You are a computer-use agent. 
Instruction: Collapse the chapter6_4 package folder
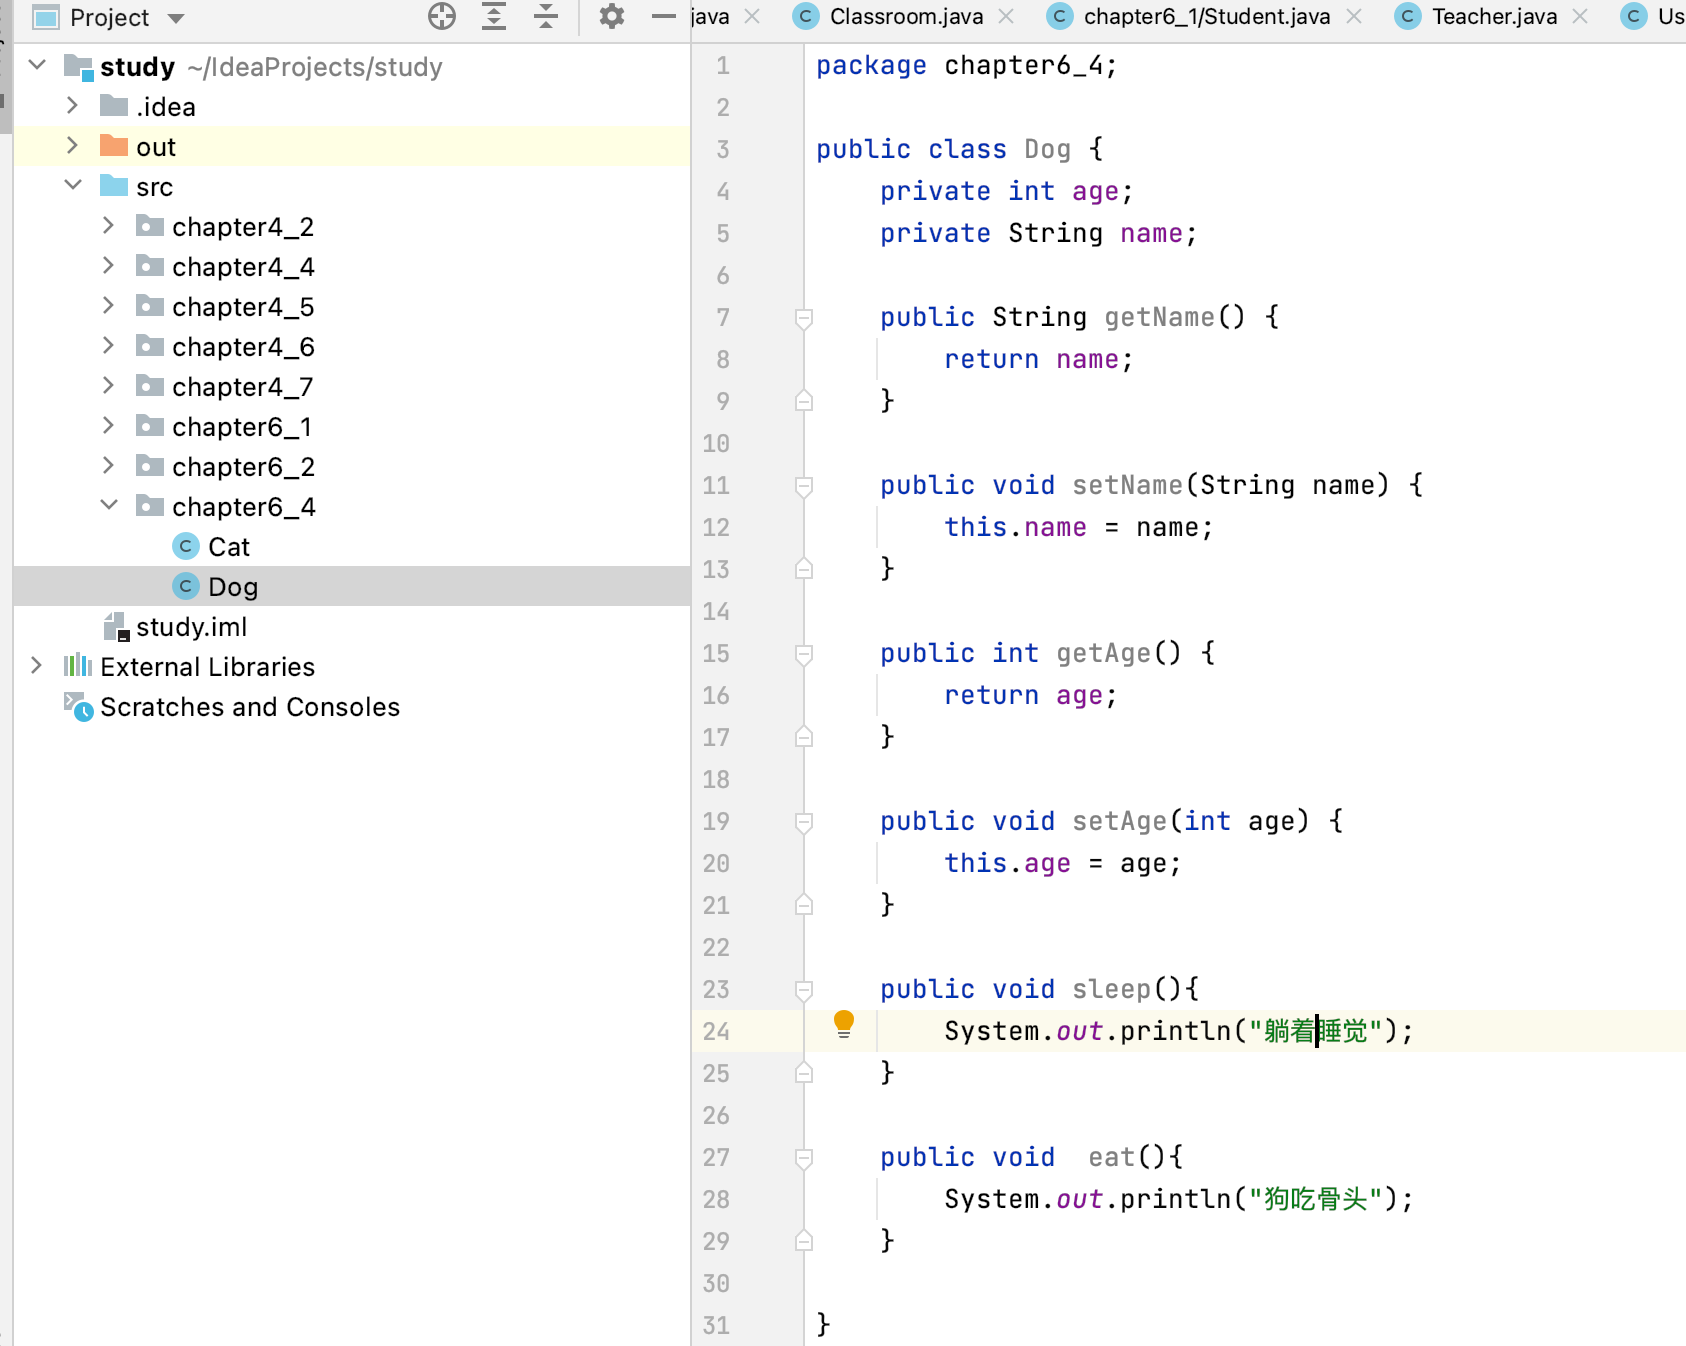tap(108, 506)
